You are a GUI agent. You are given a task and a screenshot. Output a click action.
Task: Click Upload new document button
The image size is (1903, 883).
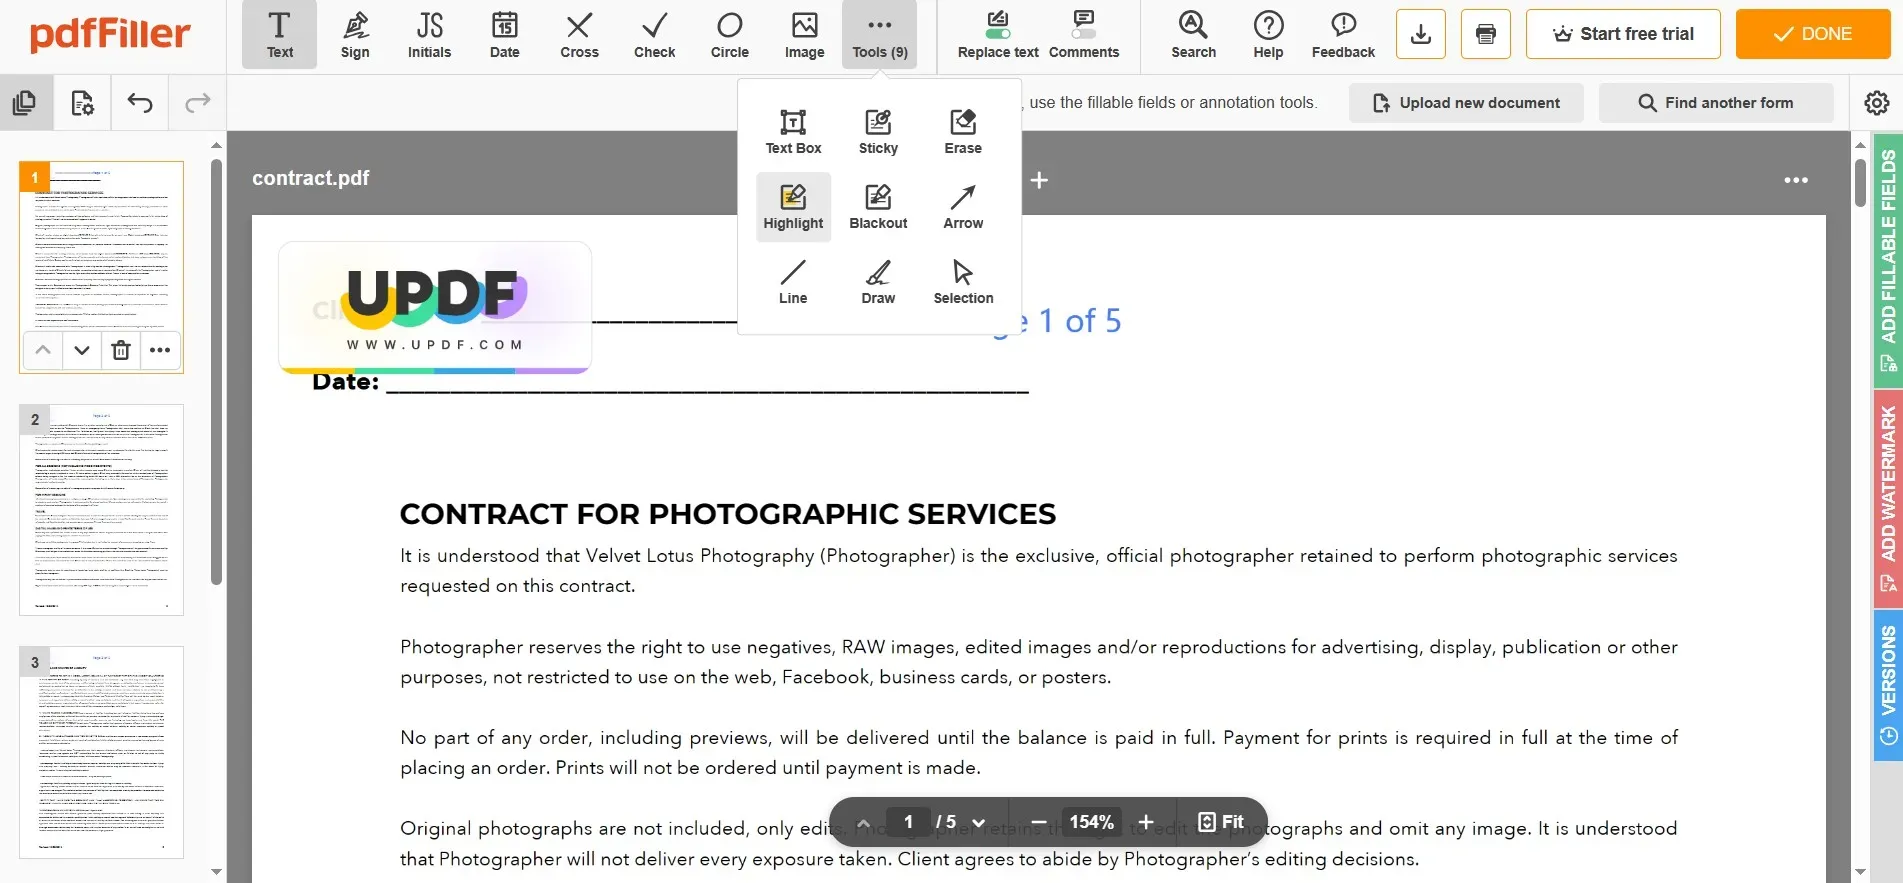pos(1466,103)
